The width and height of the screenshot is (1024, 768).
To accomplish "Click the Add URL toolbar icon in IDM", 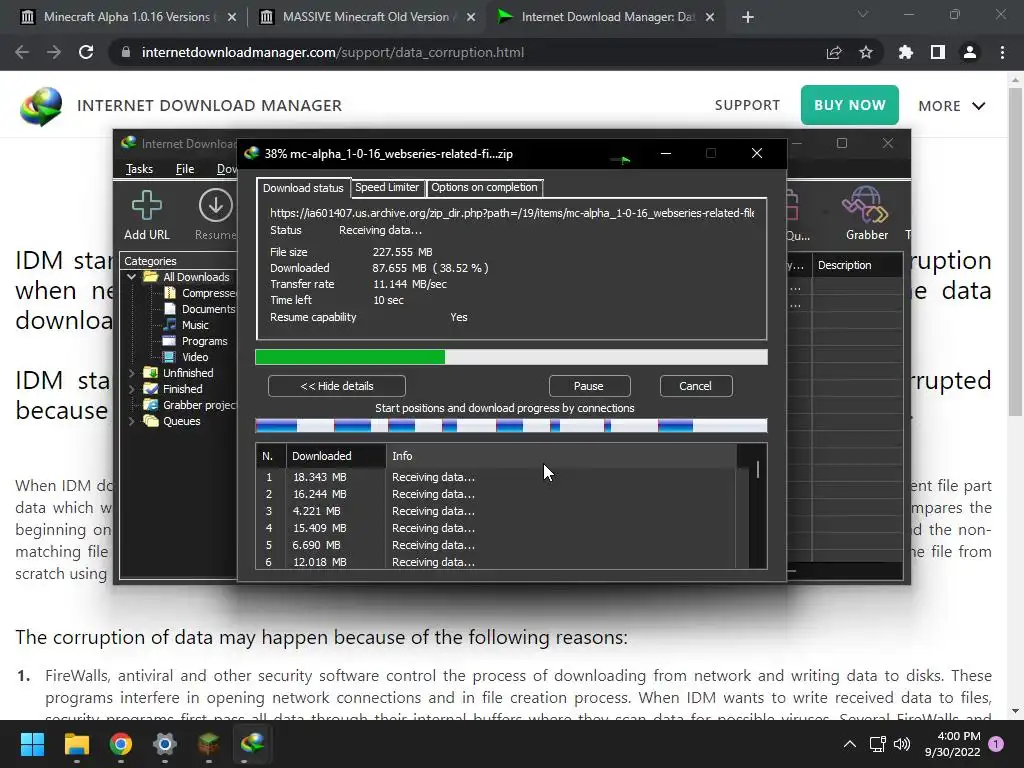I will [147, 216].
